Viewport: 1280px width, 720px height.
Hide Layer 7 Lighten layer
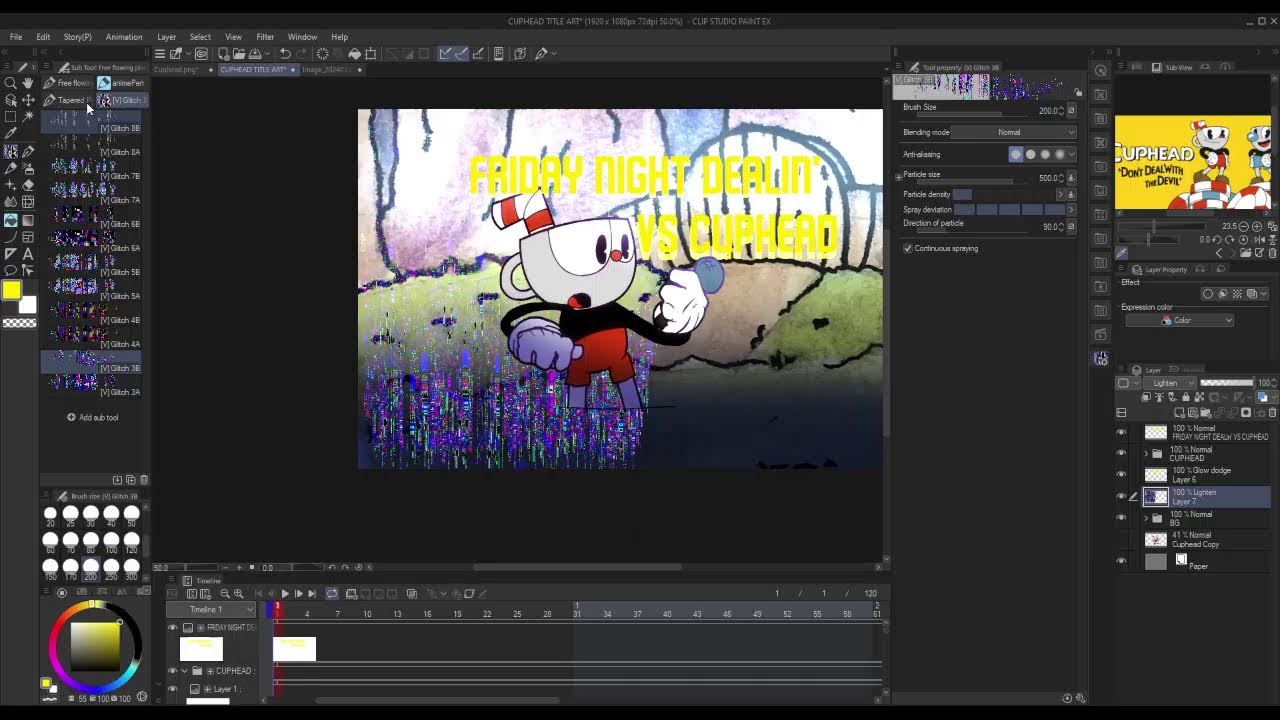coord(1121,496)
